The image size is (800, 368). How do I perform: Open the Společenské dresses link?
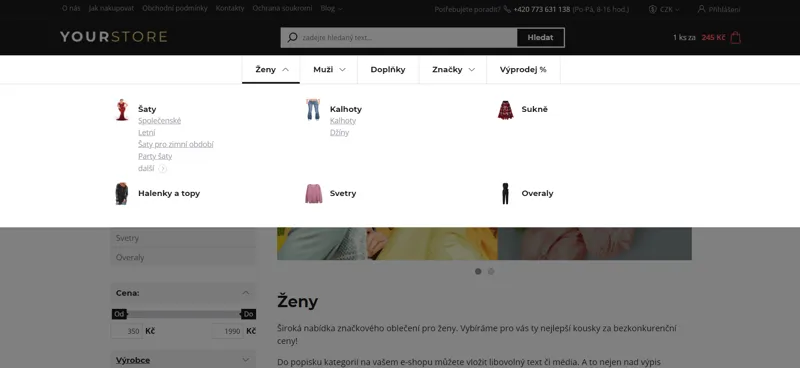click(x=159, y=121)
